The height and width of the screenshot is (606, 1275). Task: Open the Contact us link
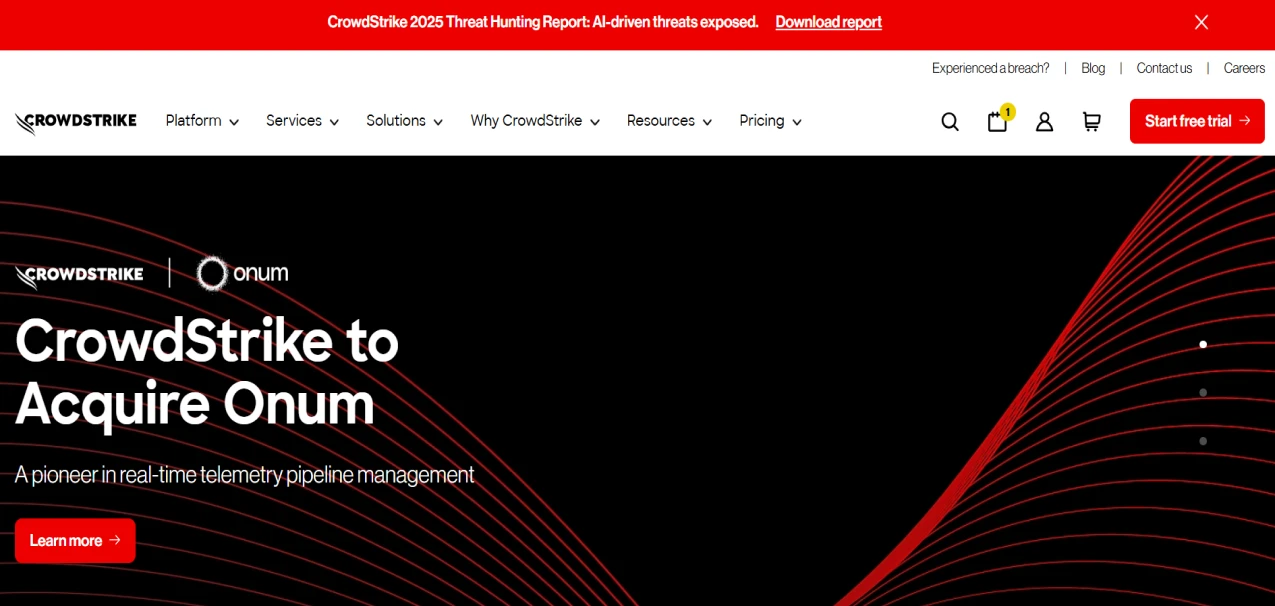point(1164,68)
